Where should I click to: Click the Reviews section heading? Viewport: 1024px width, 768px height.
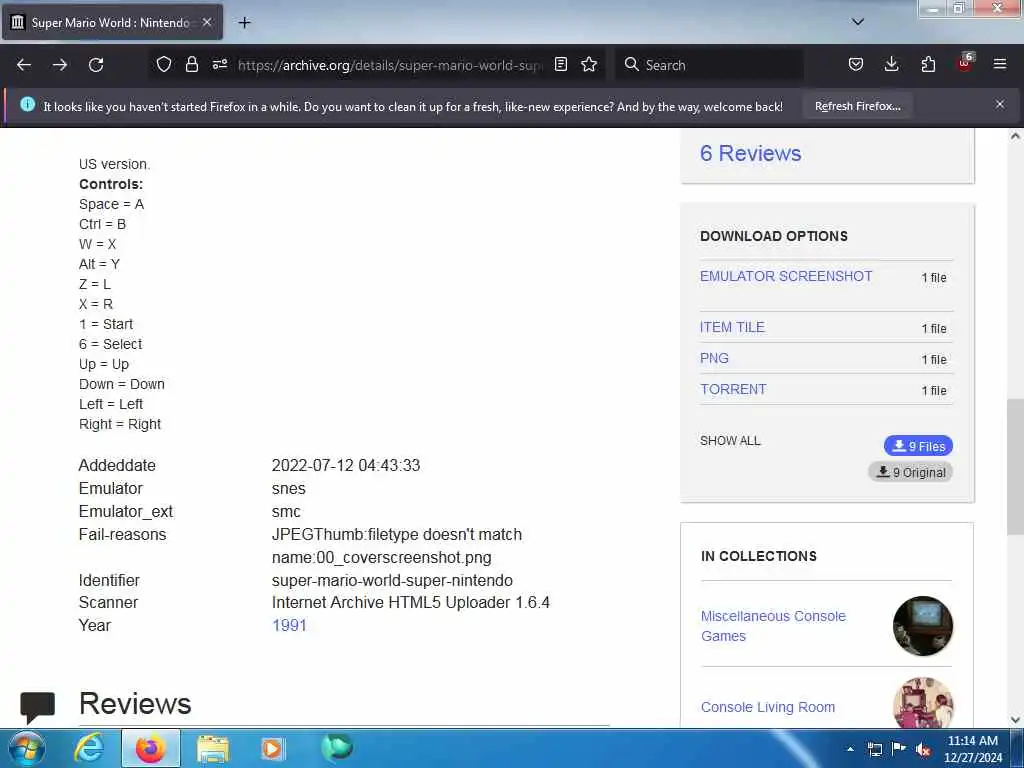coord(135,703)
